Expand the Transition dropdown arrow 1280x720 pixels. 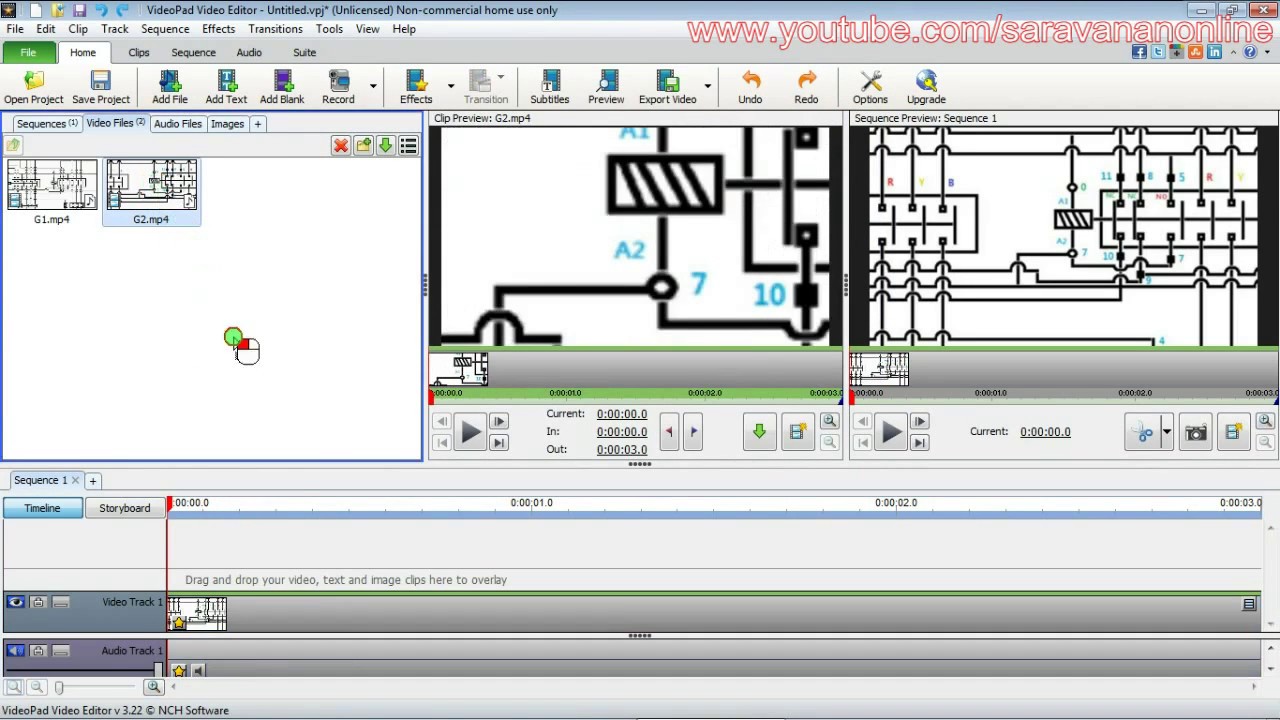(x=500, y=76)
